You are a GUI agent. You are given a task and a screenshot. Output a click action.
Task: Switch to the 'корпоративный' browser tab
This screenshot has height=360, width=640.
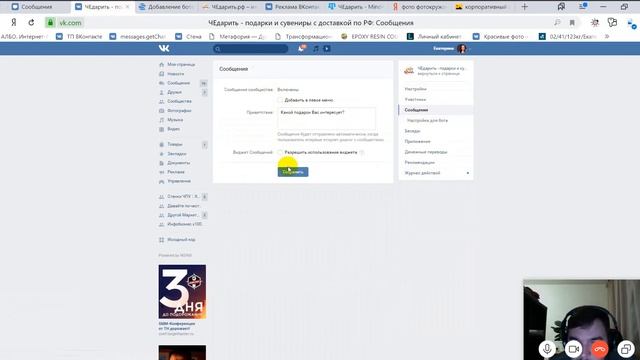(482, 7)
